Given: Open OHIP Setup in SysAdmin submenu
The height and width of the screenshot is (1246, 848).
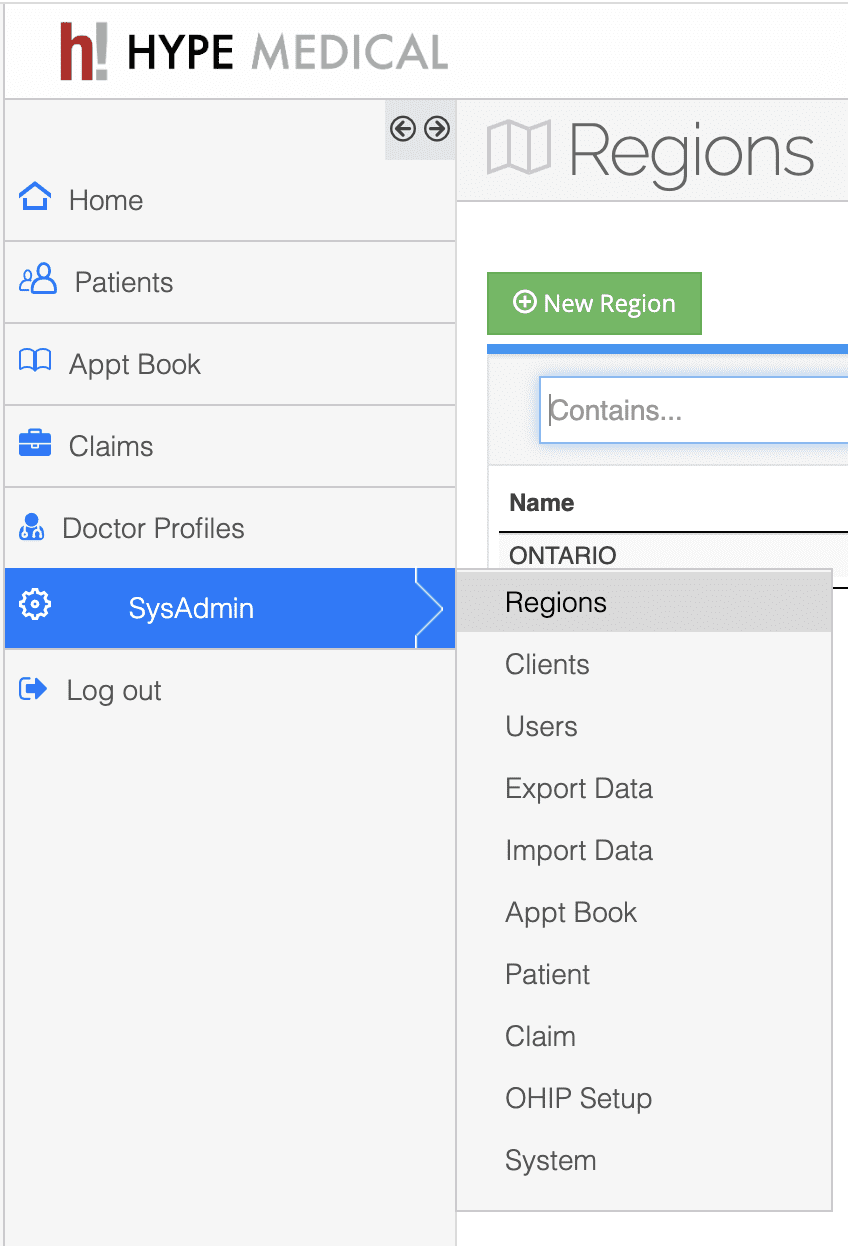Looking at the screenshot, I should coord(644,1099).
